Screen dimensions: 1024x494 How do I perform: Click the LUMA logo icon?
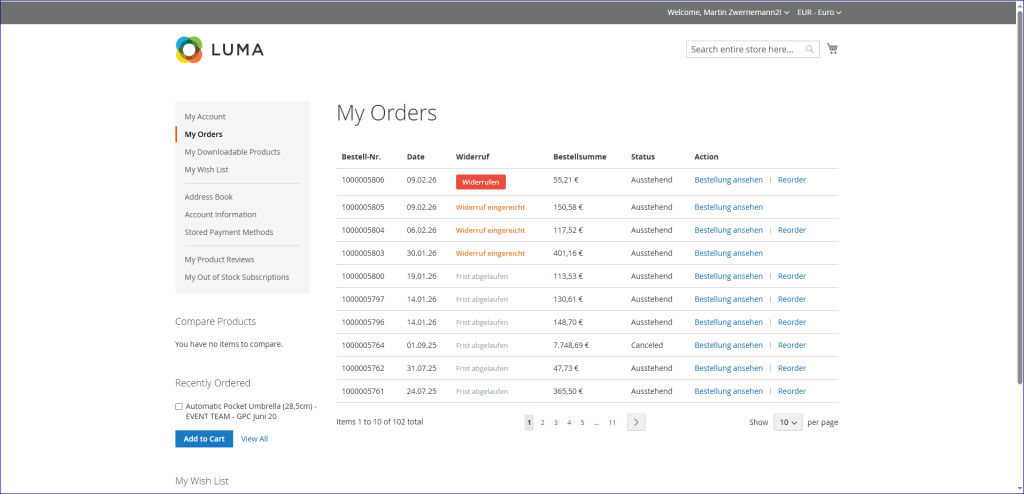(189, 49)
